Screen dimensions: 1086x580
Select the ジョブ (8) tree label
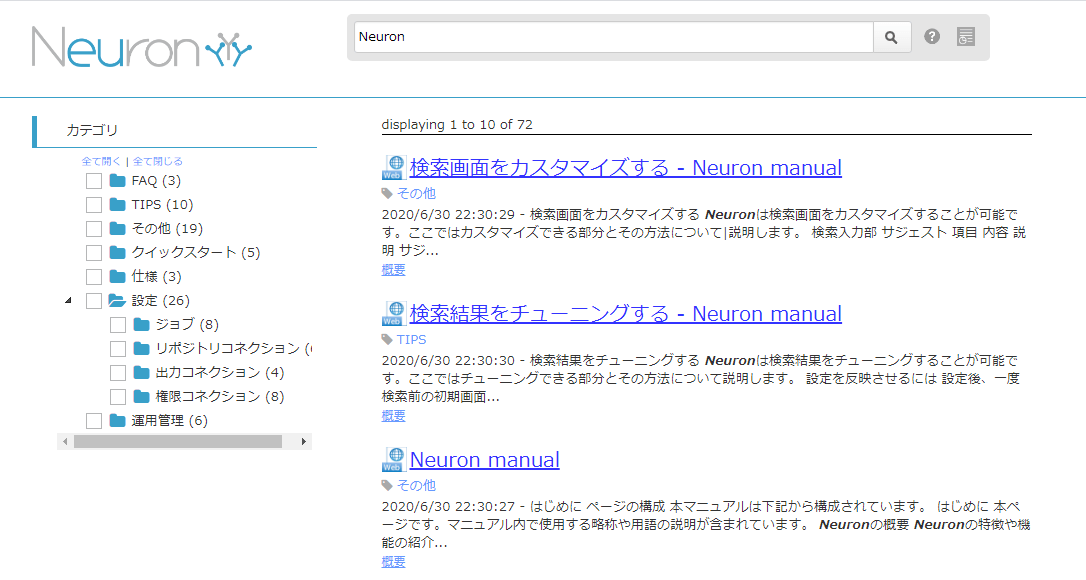point(187,324)
